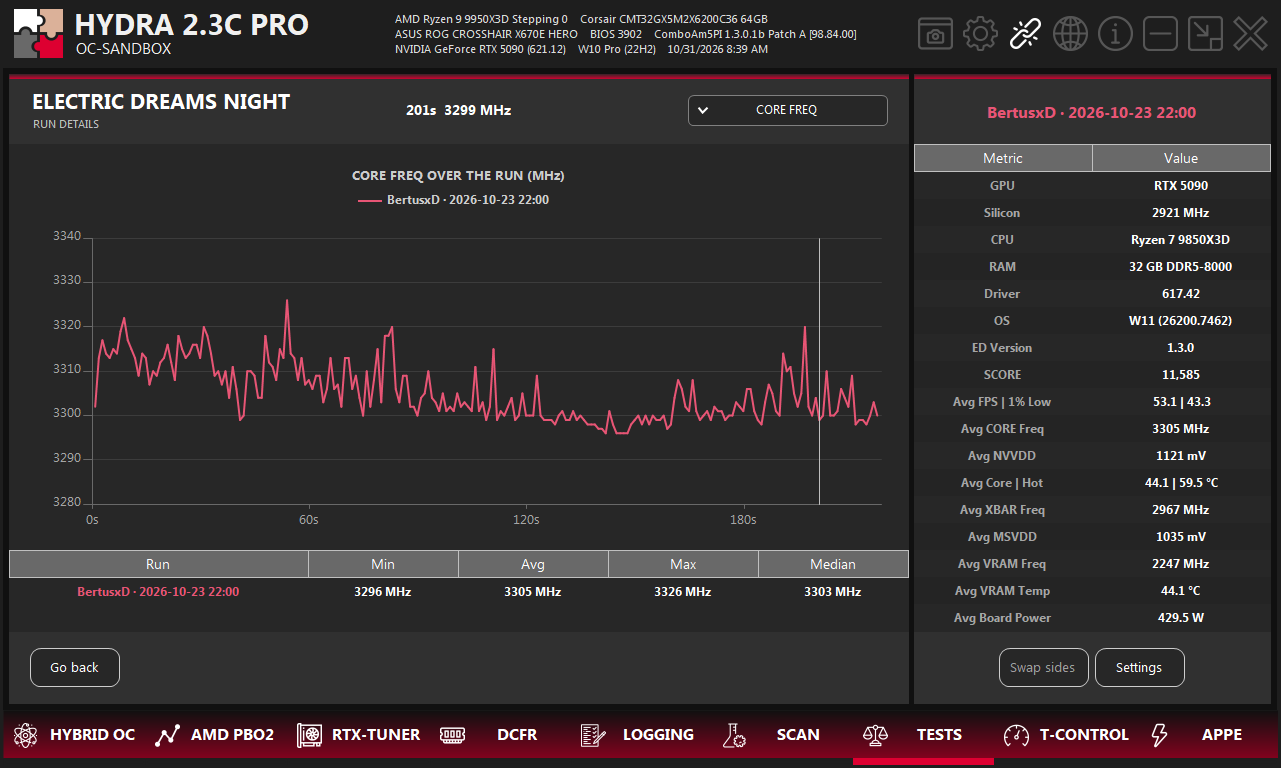Image resolution: width=1281 pixels, height=768 pixels.
Task: Click the Value column header
Action: (1181, 158)
